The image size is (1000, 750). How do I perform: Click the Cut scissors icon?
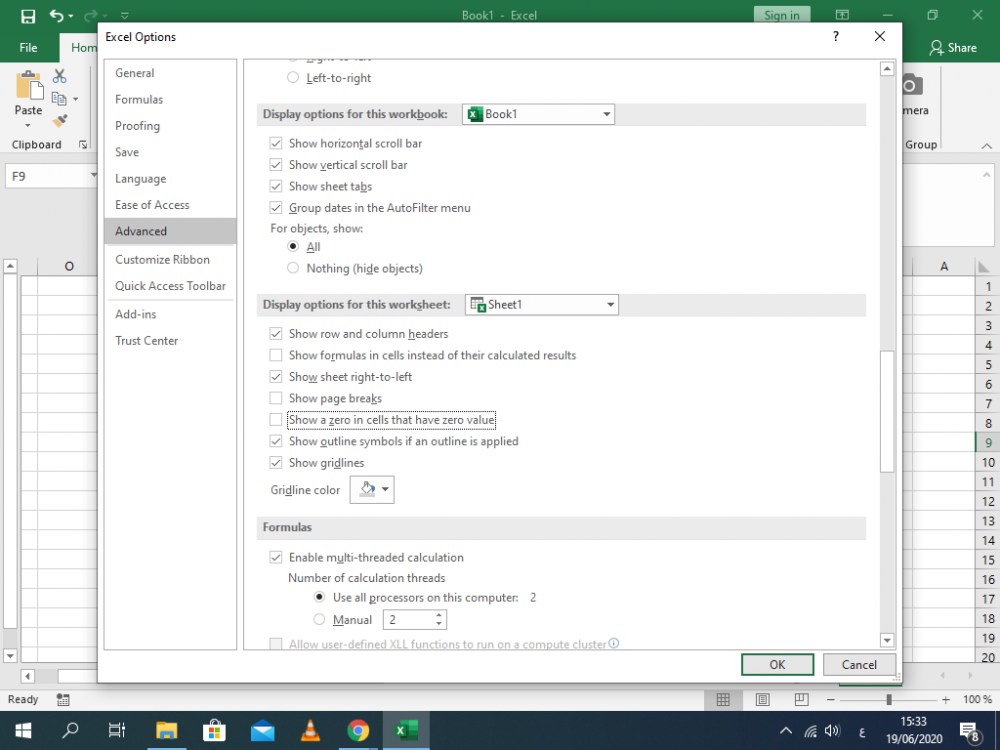click(59, 77)
